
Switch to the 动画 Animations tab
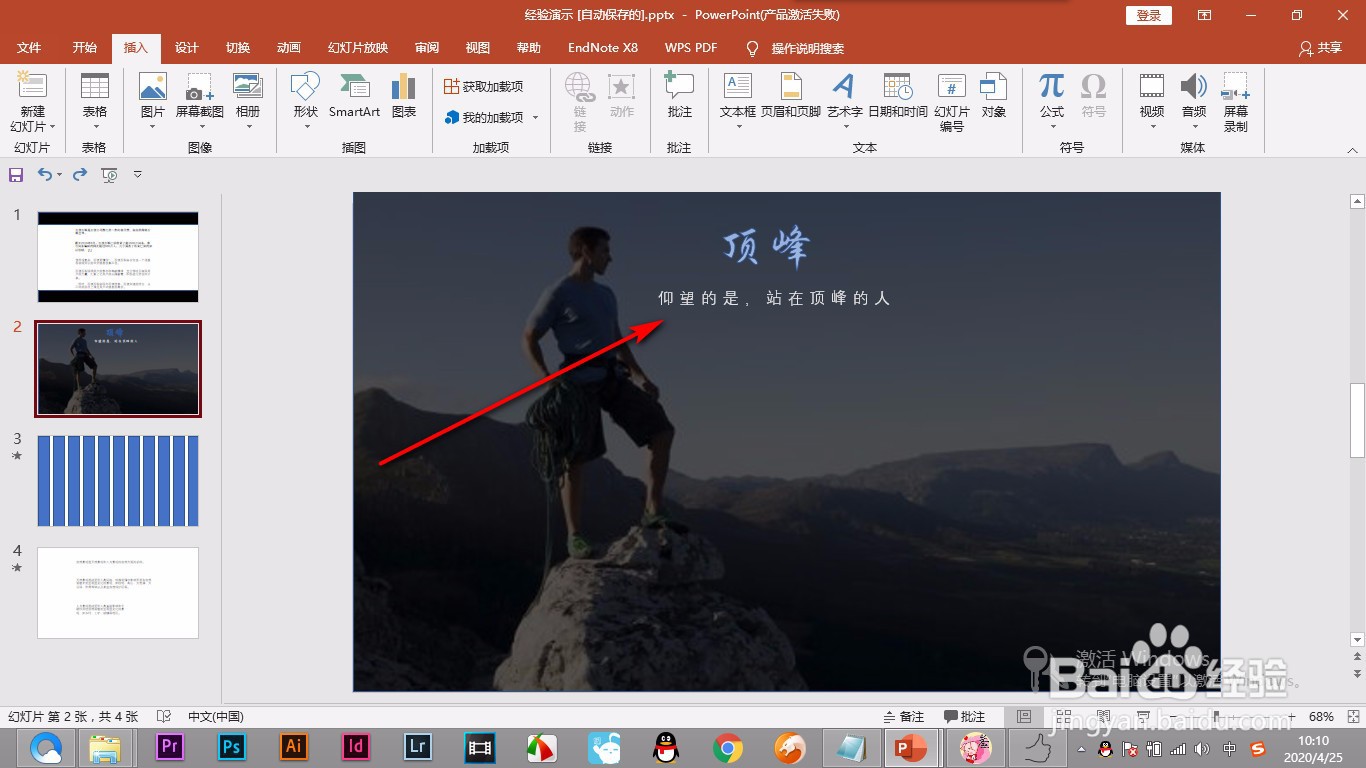click(289, 48)
